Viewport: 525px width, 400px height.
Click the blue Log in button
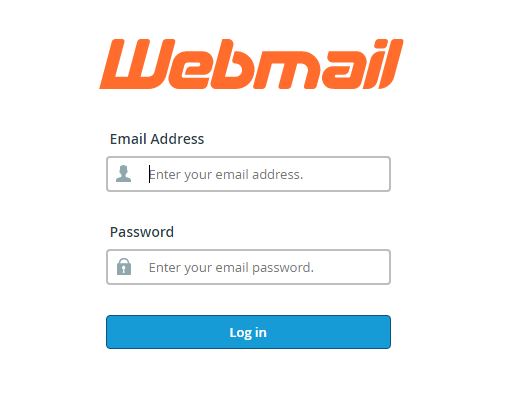[x=248, y=332]
